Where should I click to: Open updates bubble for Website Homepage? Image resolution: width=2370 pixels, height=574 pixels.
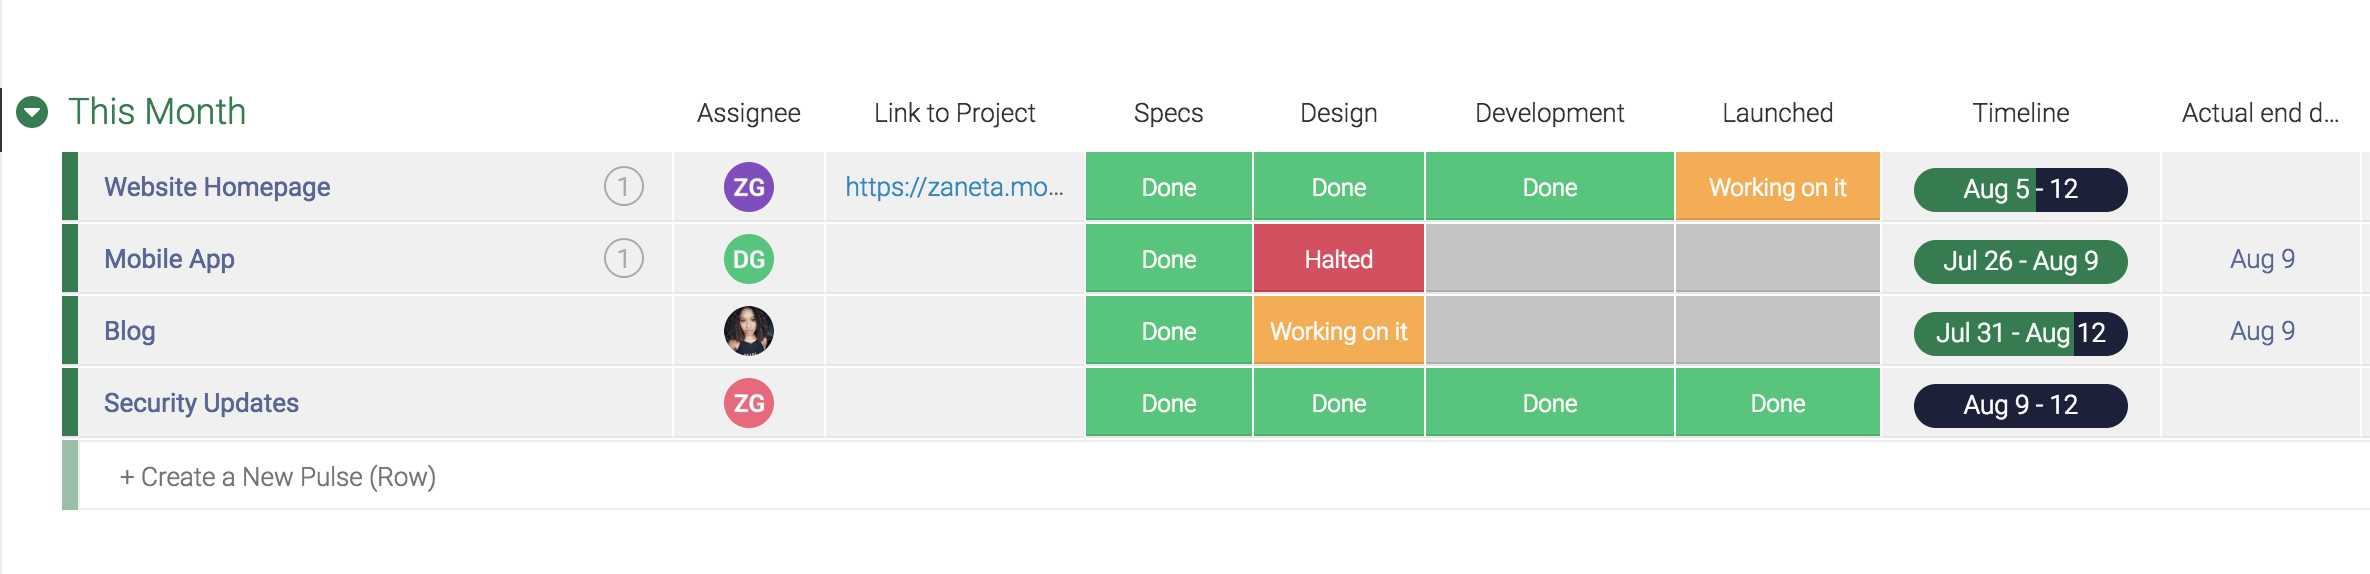pyautogui.click(x=623, y=186)
